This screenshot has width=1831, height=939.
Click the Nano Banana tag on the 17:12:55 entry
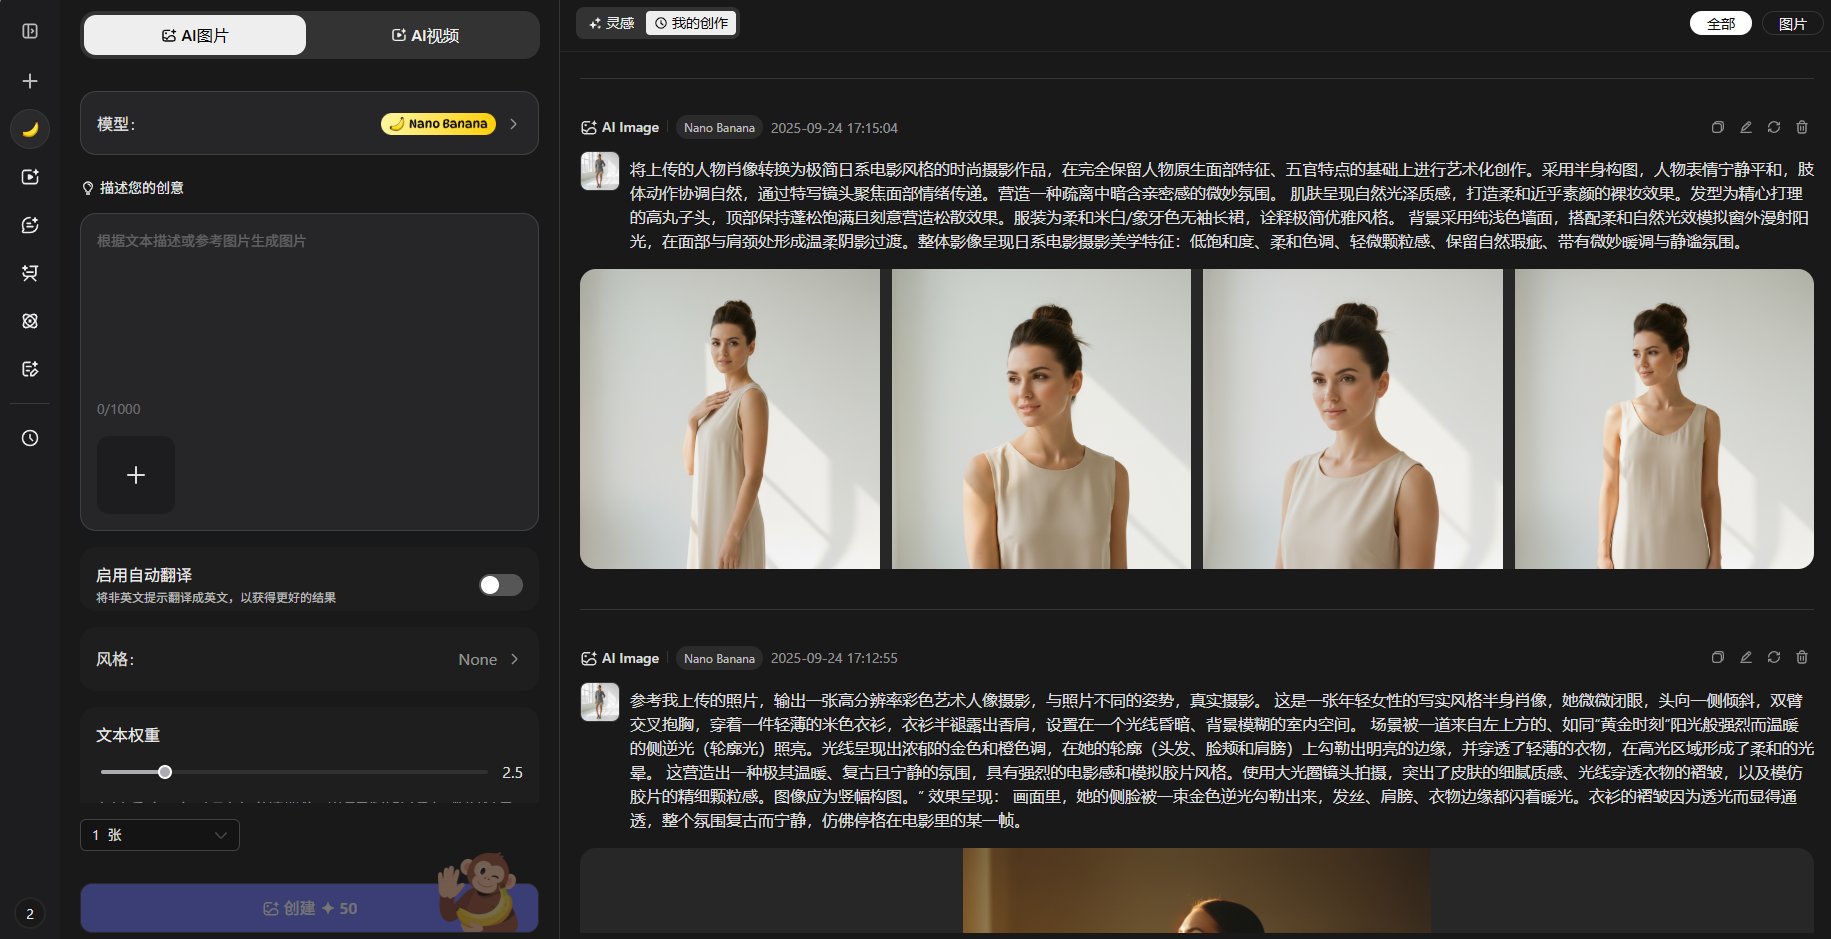(719, 658)
